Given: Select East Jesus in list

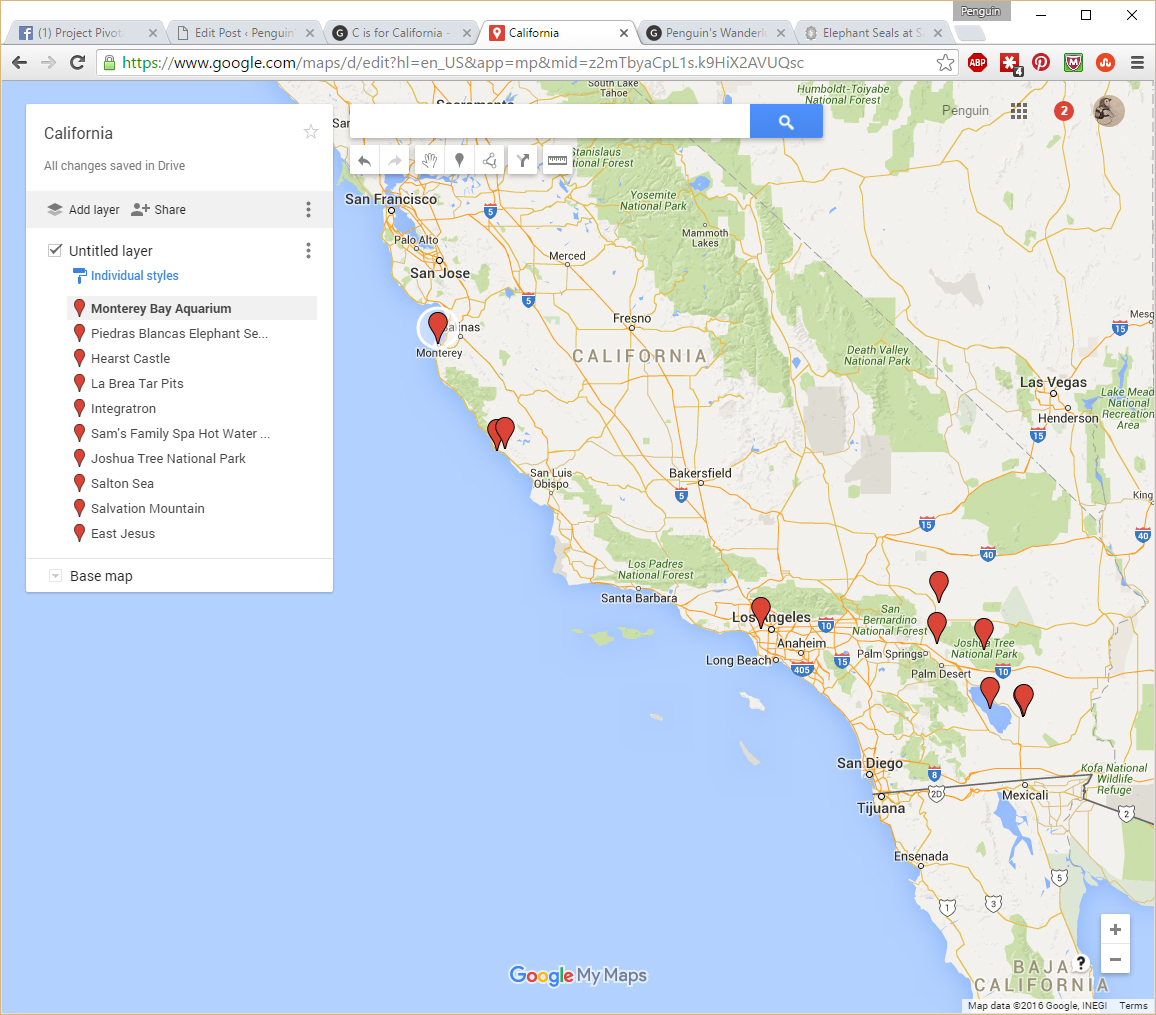Looking at the screenshot, I should (x=192, y=534).
